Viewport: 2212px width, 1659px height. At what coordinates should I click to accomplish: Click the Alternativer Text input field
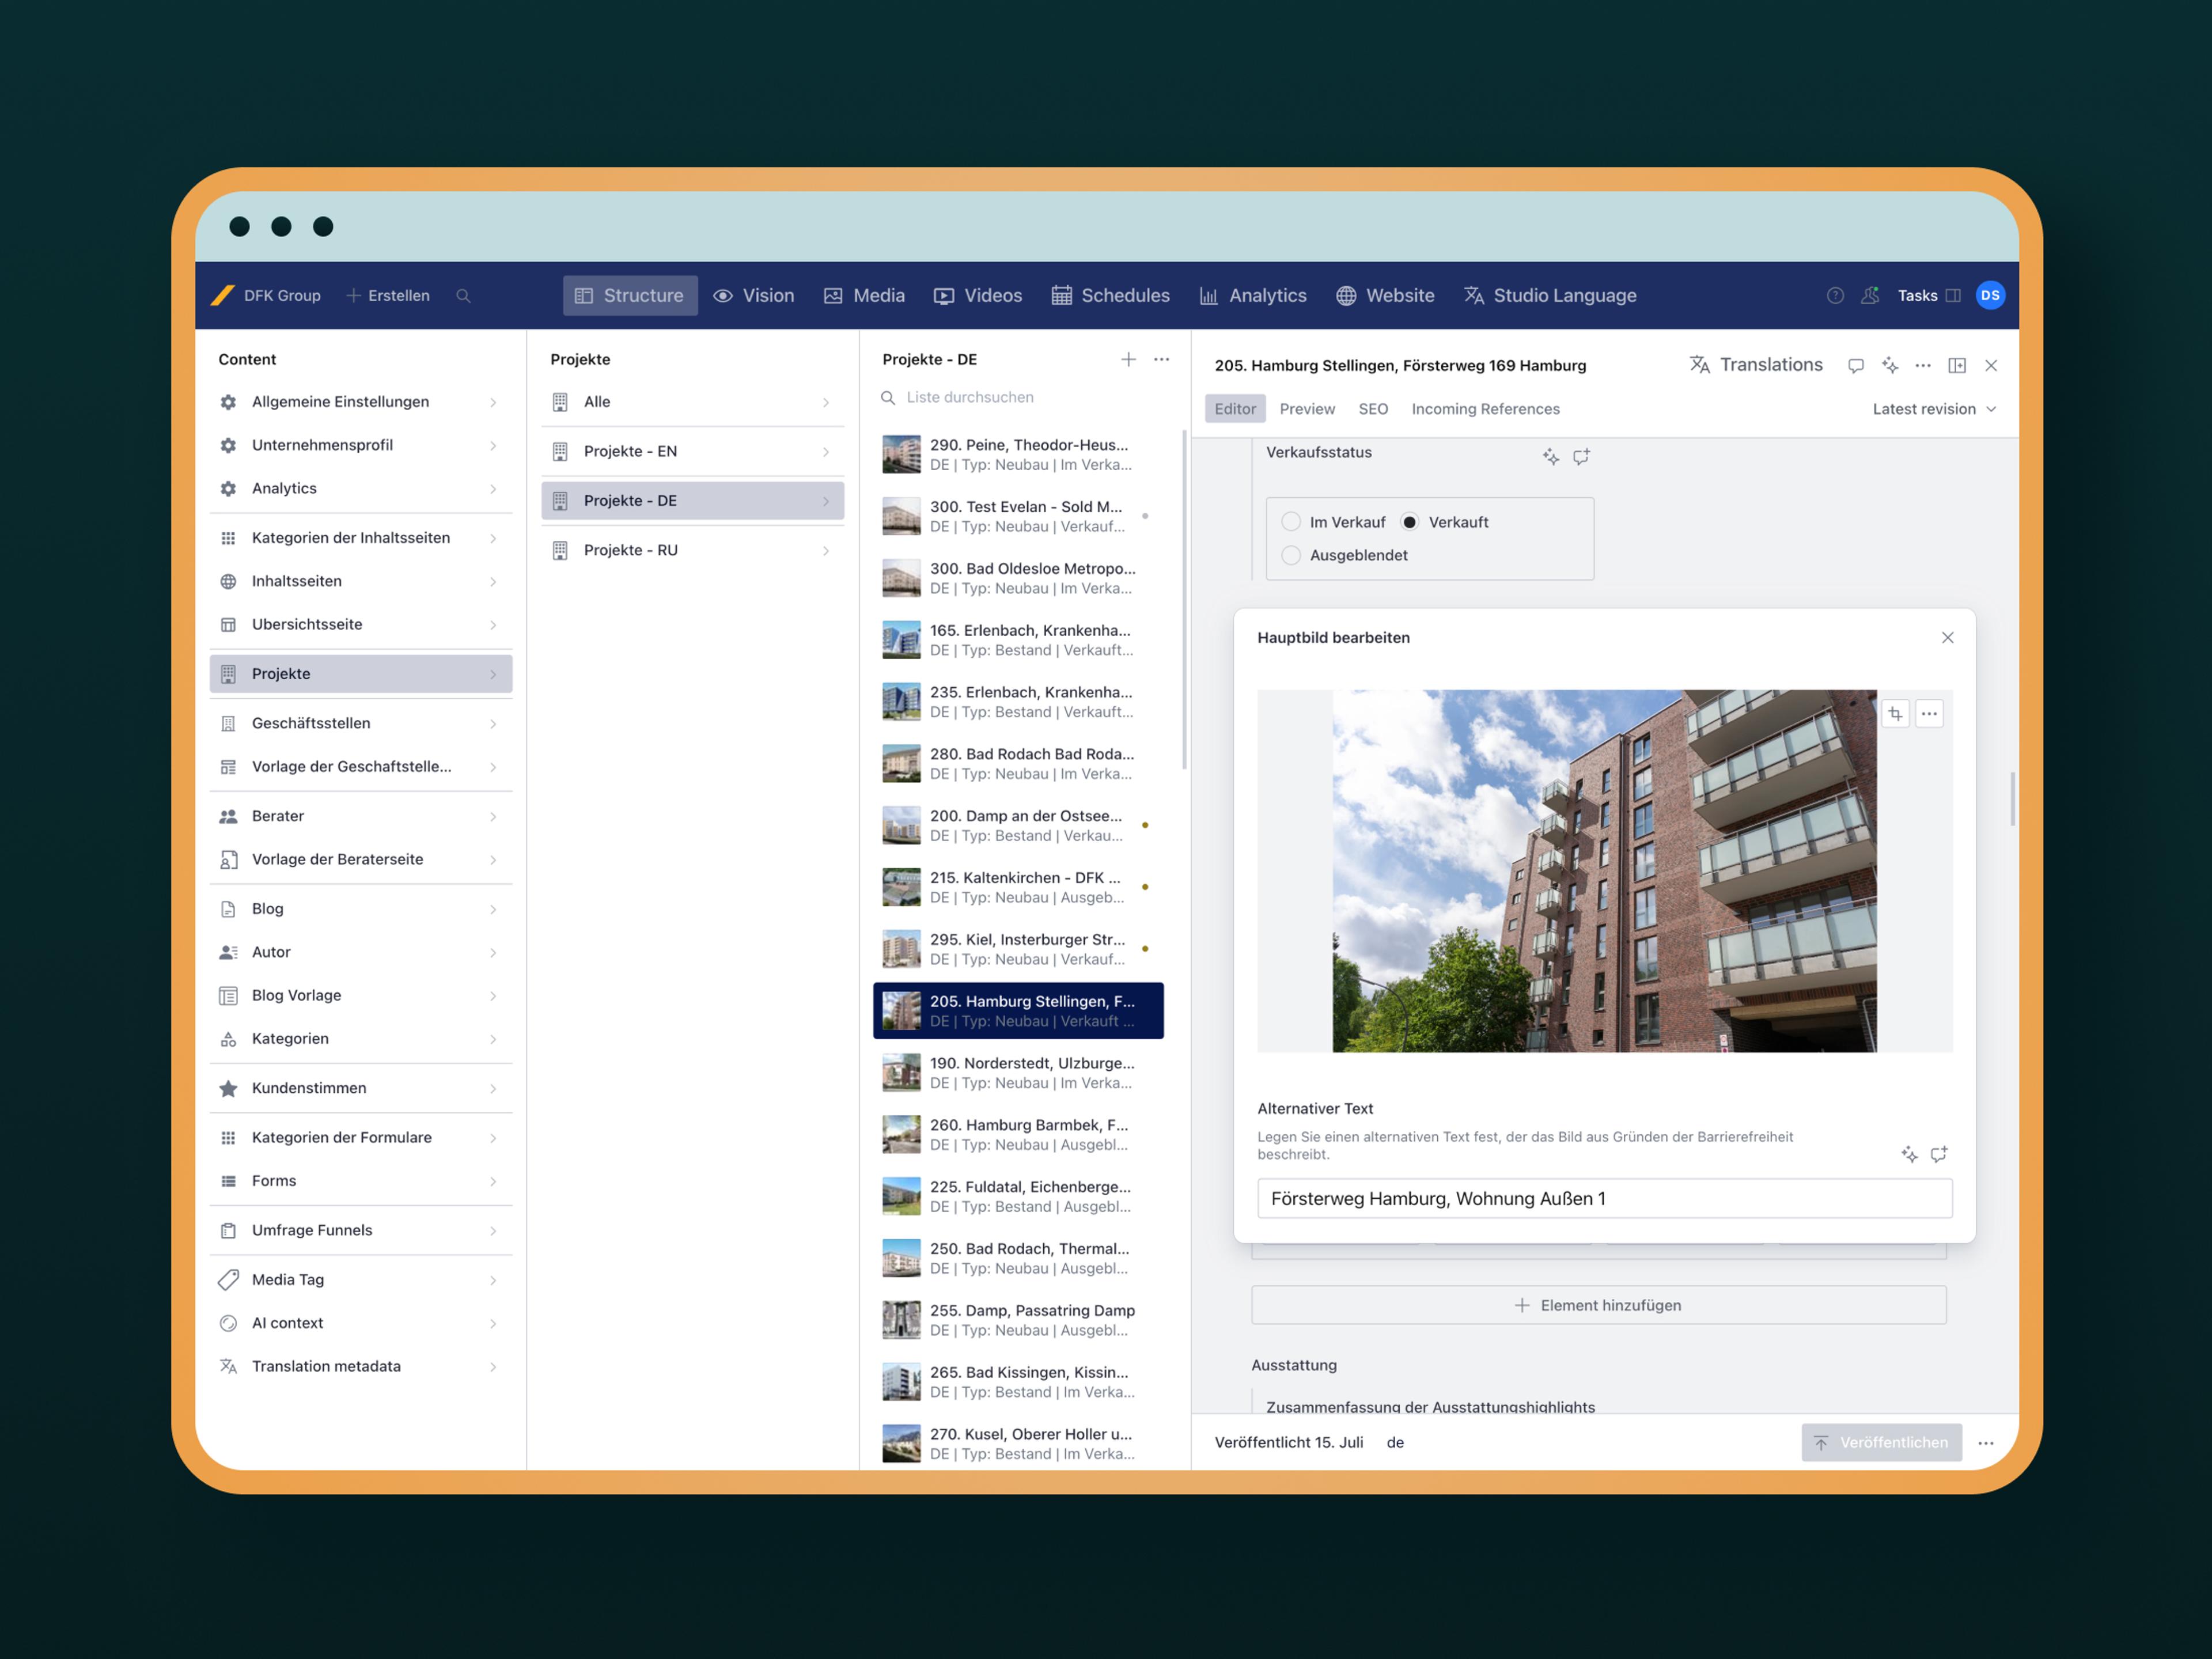click(x=1604, y=1198)
